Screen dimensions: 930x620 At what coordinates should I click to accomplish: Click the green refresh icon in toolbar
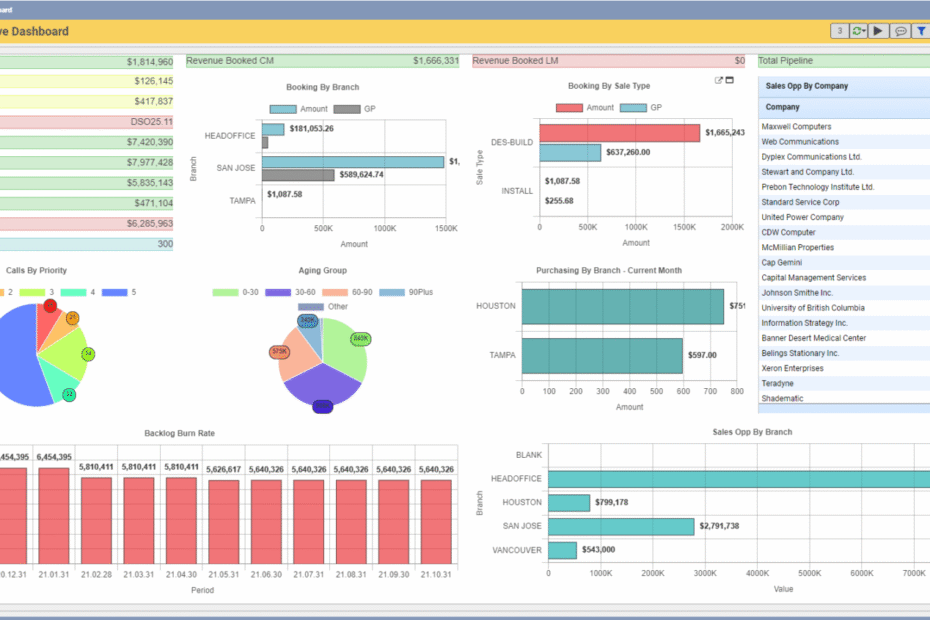coord(857,31)
